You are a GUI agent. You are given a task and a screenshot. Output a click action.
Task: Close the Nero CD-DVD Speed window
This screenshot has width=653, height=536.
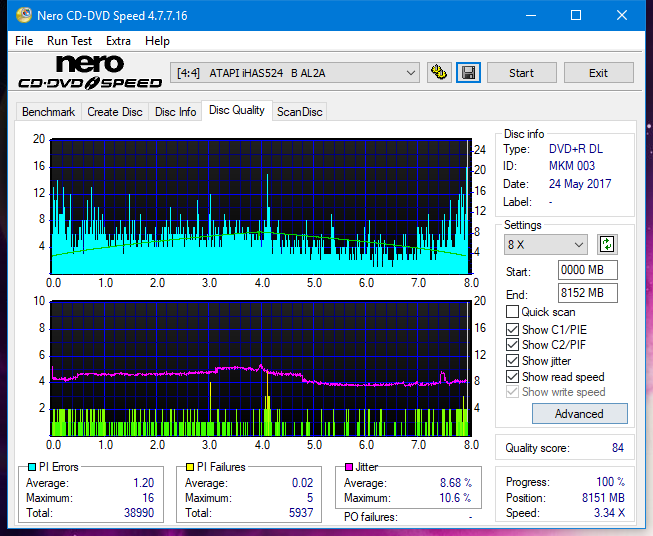click(x=622, y=15)
